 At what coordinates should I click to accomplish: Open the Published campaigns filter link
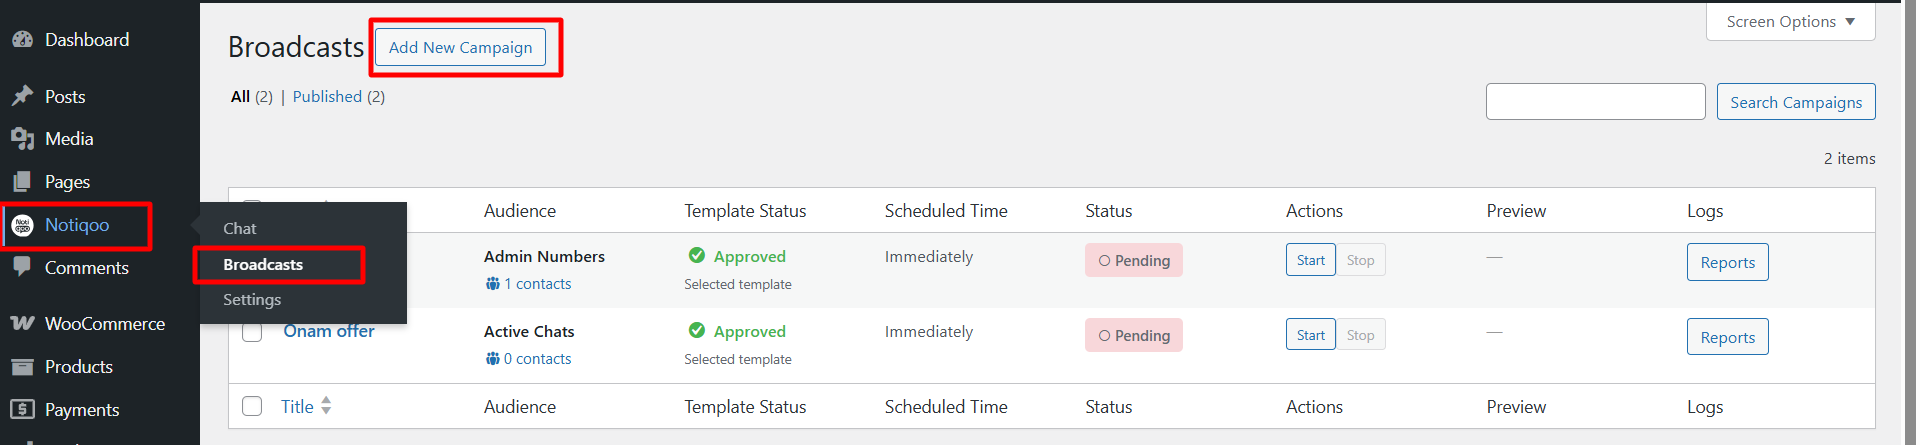pos(327,96)
